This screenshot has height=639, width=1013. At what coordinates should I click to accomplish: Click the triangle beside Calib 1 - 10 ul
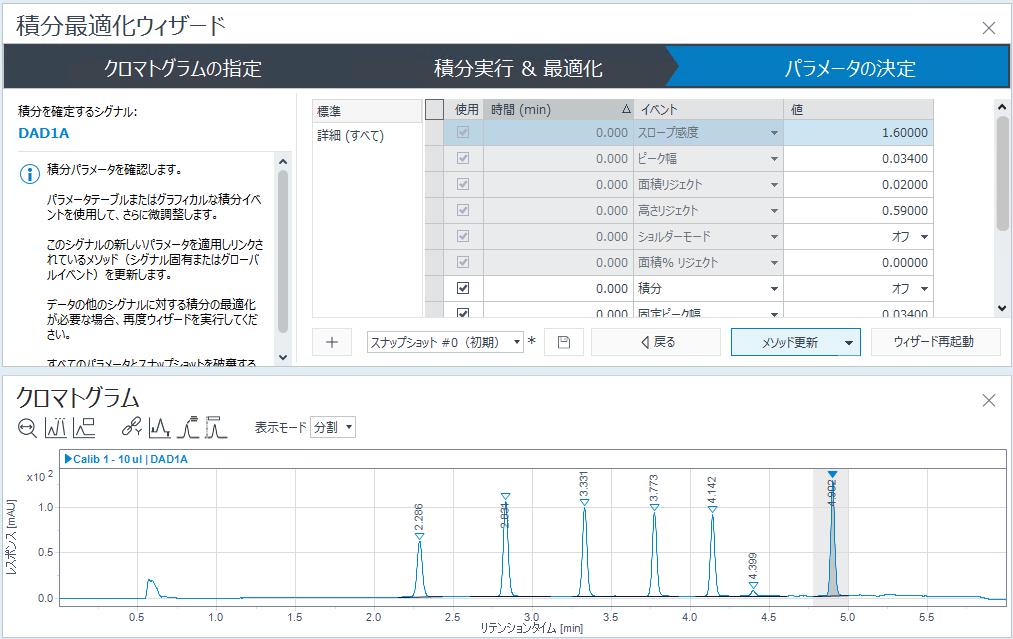click(x=68, y=459)
